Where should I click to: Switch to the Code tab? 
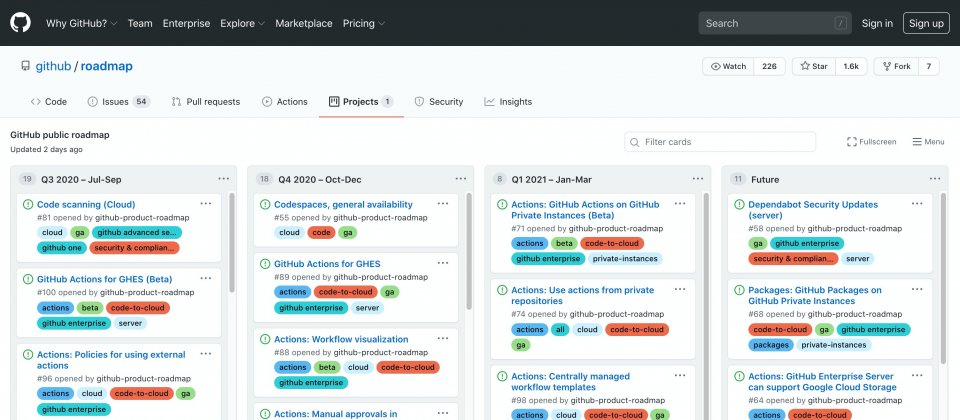click(x=49, y=102)
